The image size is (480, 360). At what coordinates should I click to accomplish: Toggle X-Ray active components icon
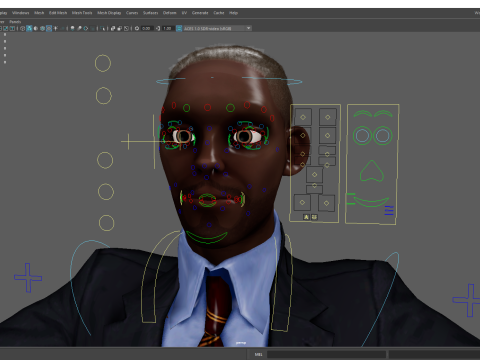point(120,28)
